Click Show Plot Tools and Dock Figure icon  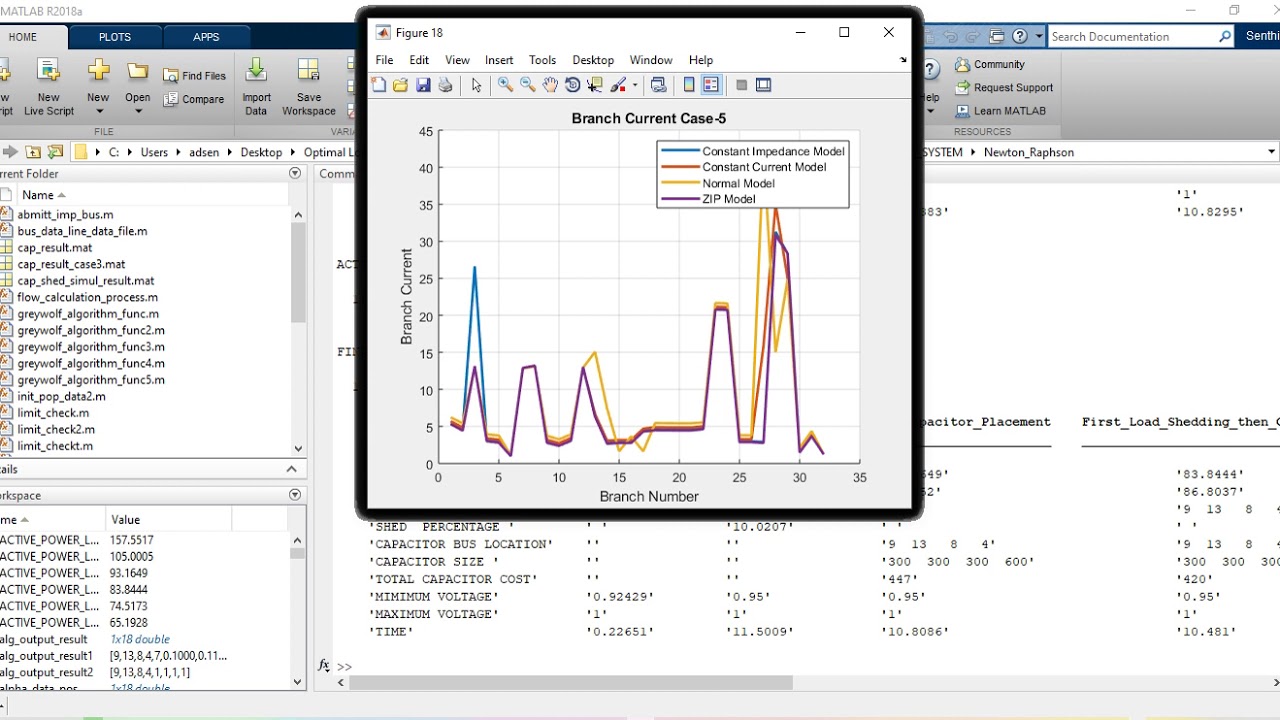(x=764, y=85)
